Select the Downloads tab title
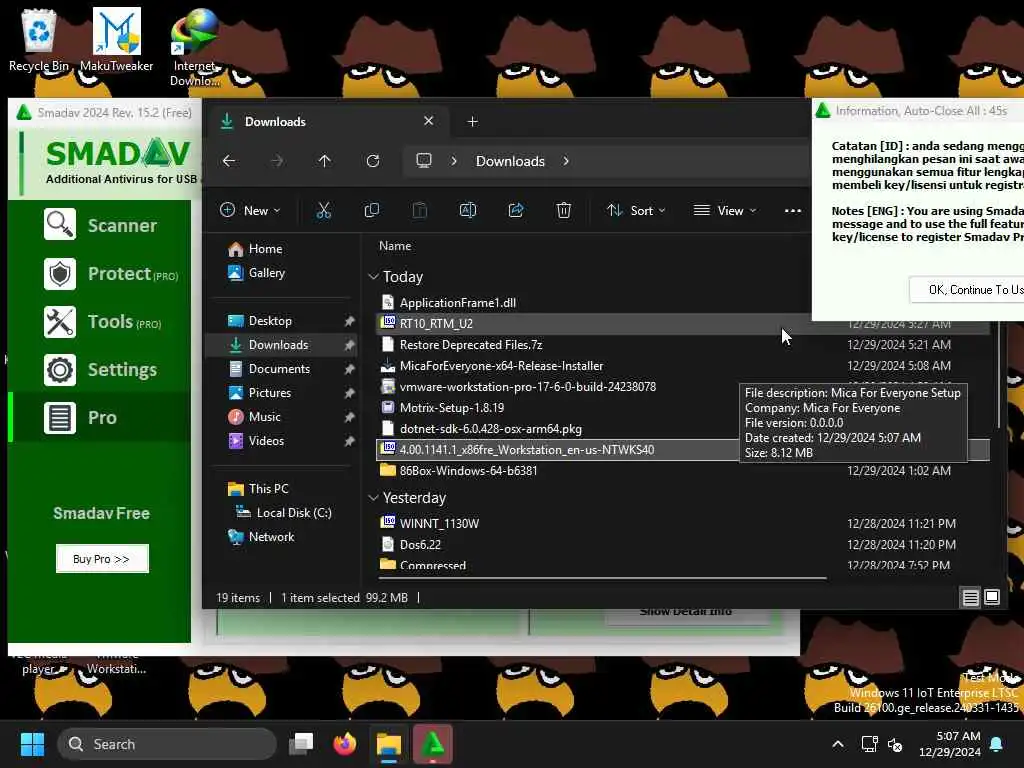The width and height of the screenshot is (1024, 768). click(275, 121)
